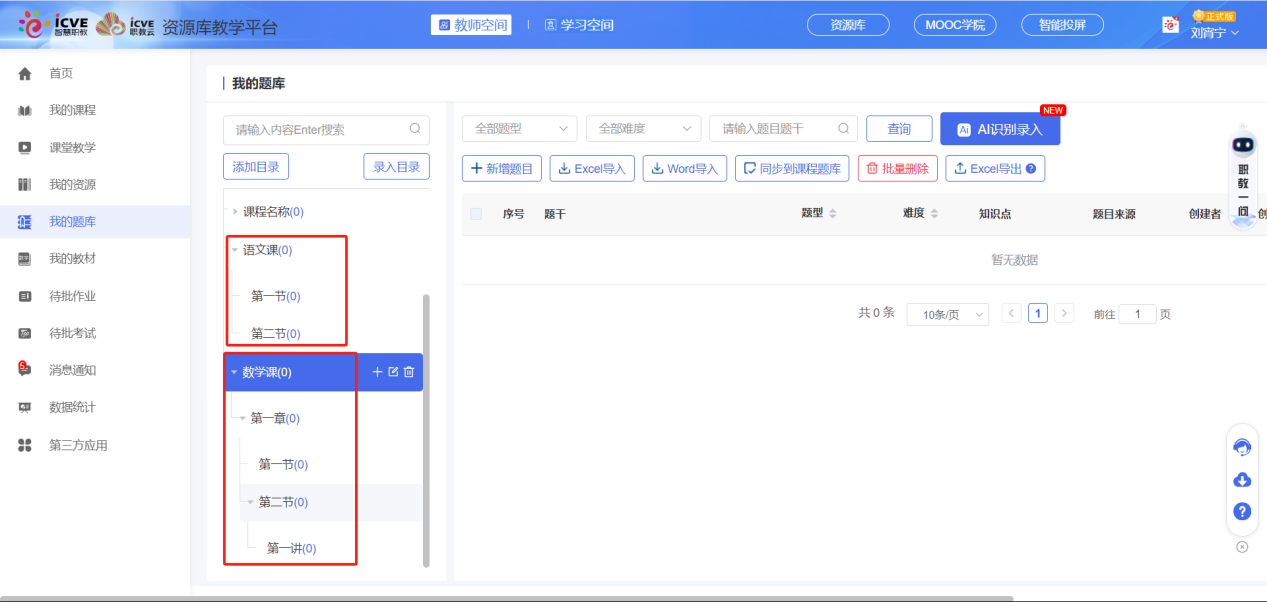Click the plus icon beside 数学课 node
1267x602 pixels.
coord(377,372)
